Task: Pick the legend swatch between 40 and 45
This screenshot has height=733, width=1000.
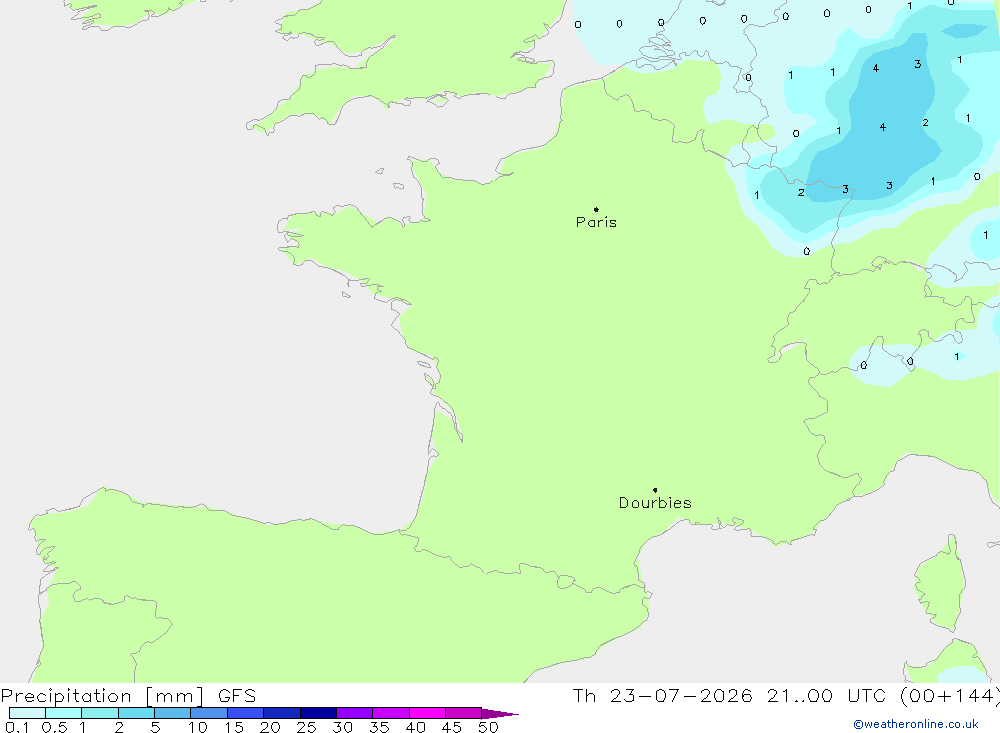Action: [x=427, y=713]
